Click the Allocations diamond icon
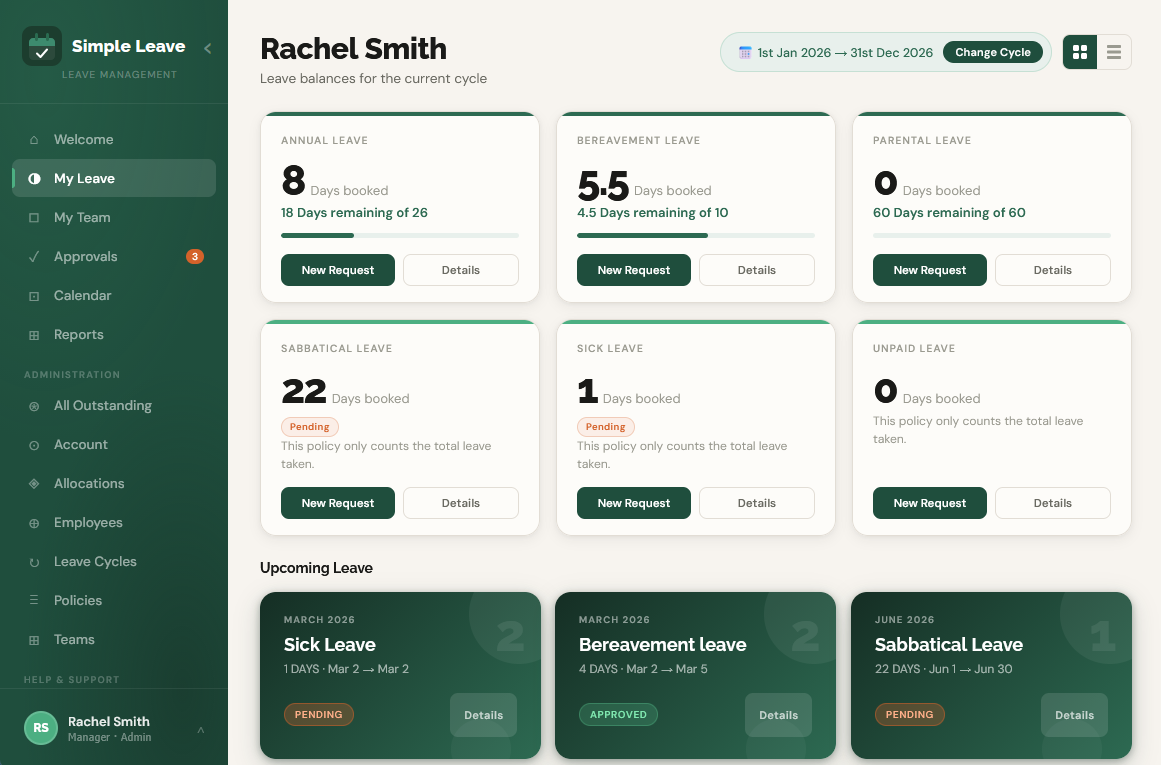1161x765 pixels. 34,484
